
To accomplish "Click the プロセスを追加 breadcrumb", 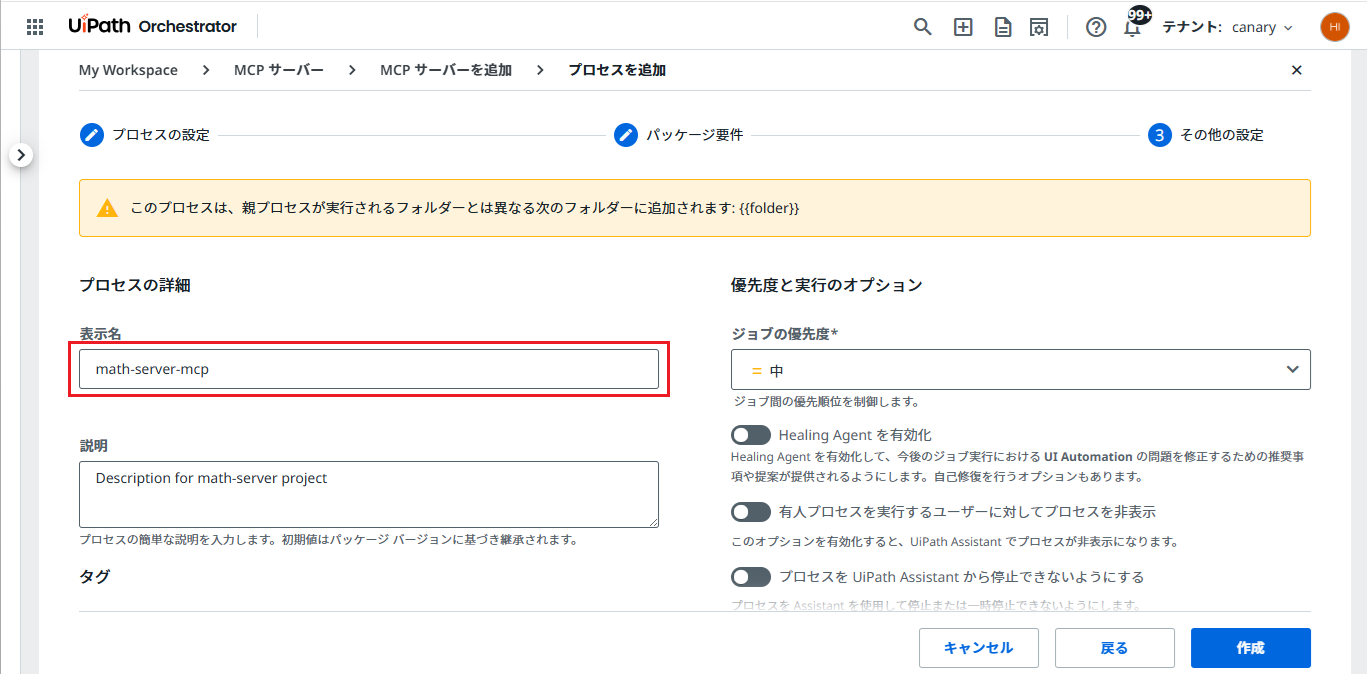I will [x=617, y=70].
